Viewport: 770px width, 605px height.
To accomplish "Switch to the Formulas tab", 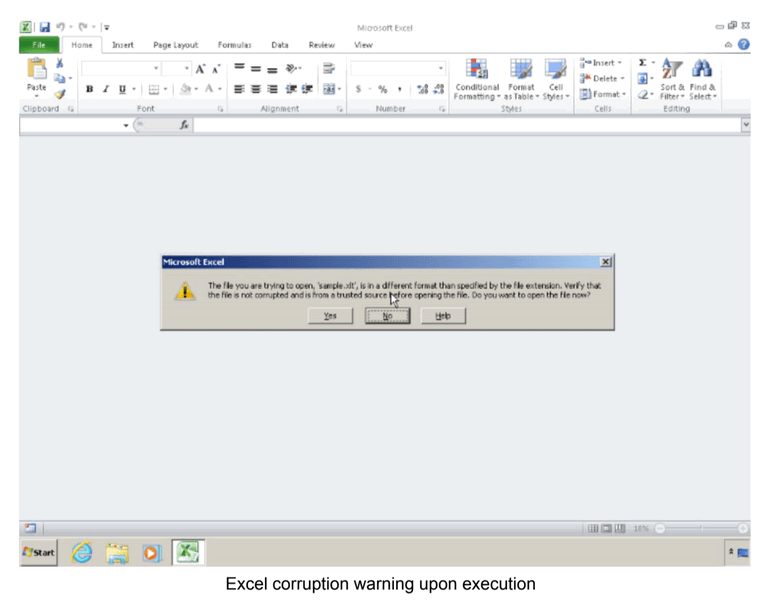I will [x=234, y=45].
